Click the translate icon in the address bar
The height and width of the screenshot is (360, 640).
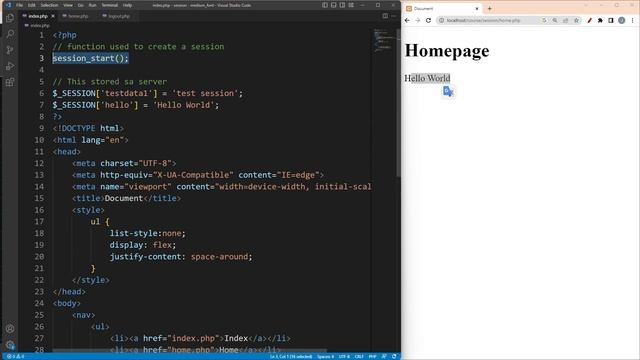coord(544,20)
